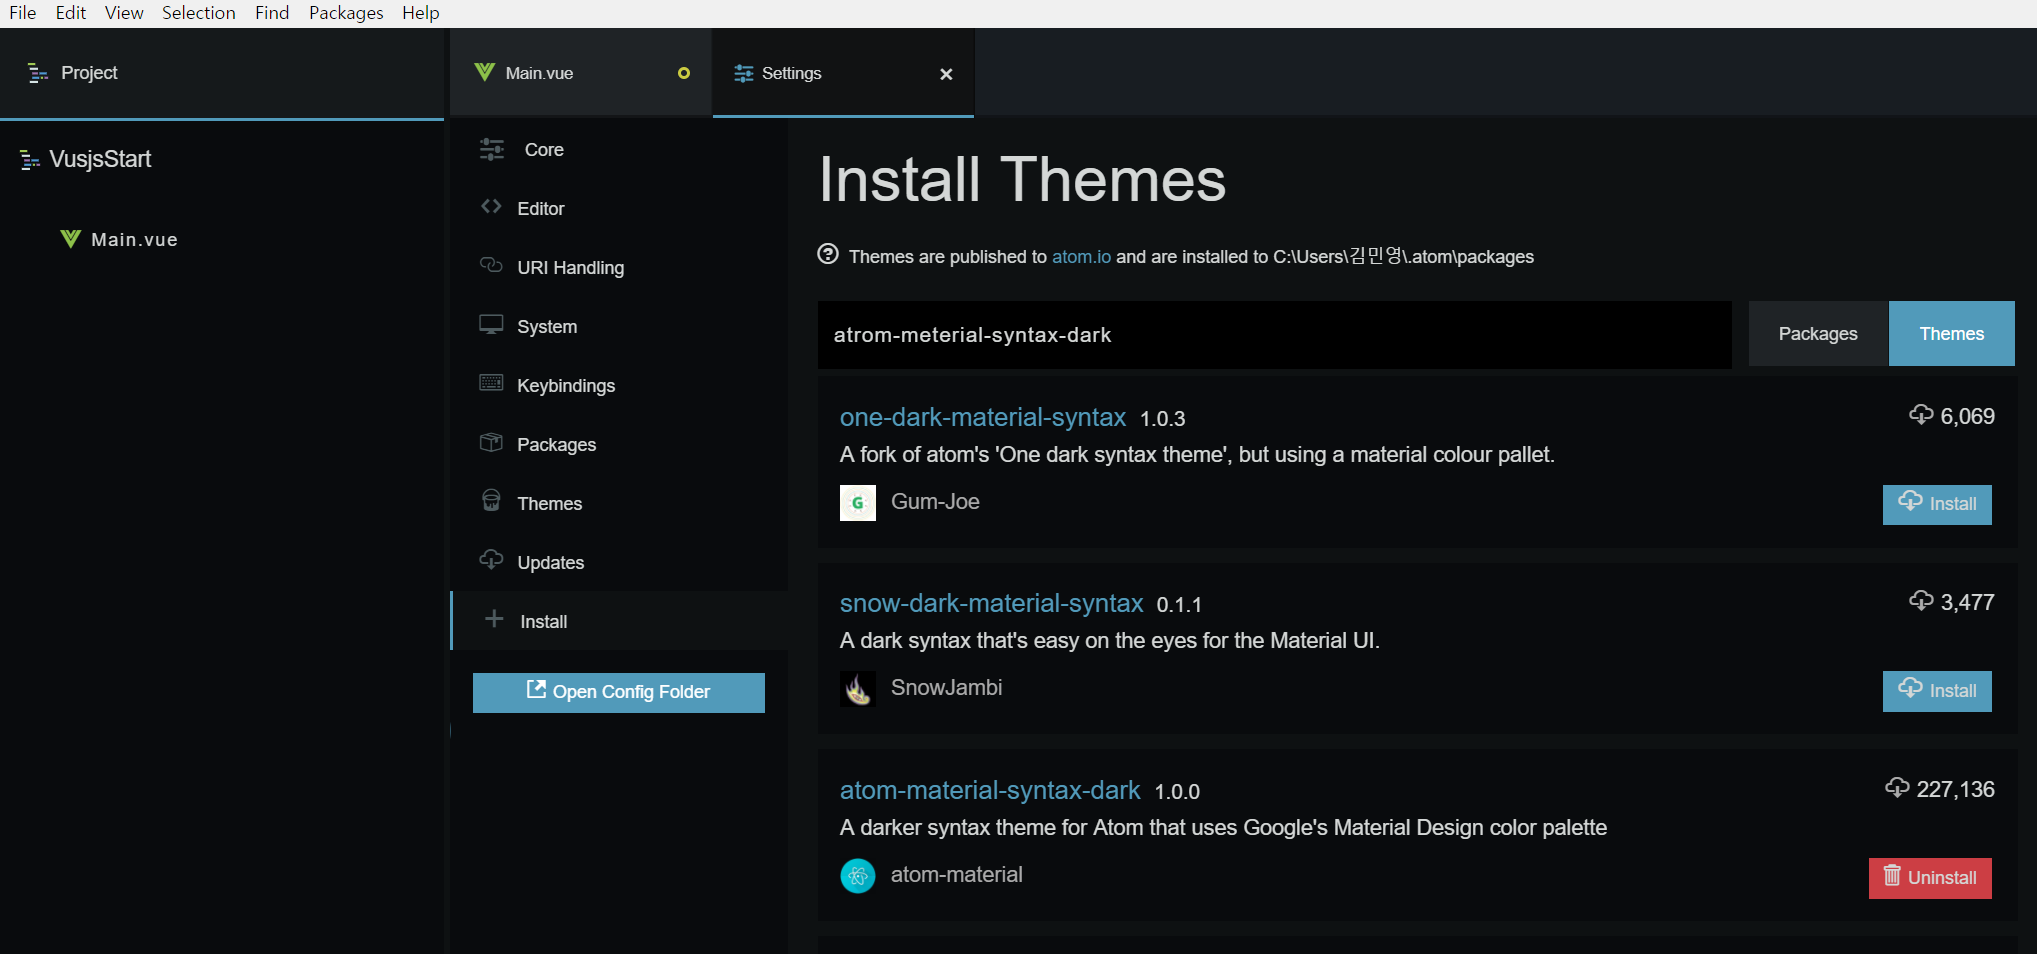Click the Packages box icon
This screenshot has height=954, width=2037.
(x=491, y=442)
